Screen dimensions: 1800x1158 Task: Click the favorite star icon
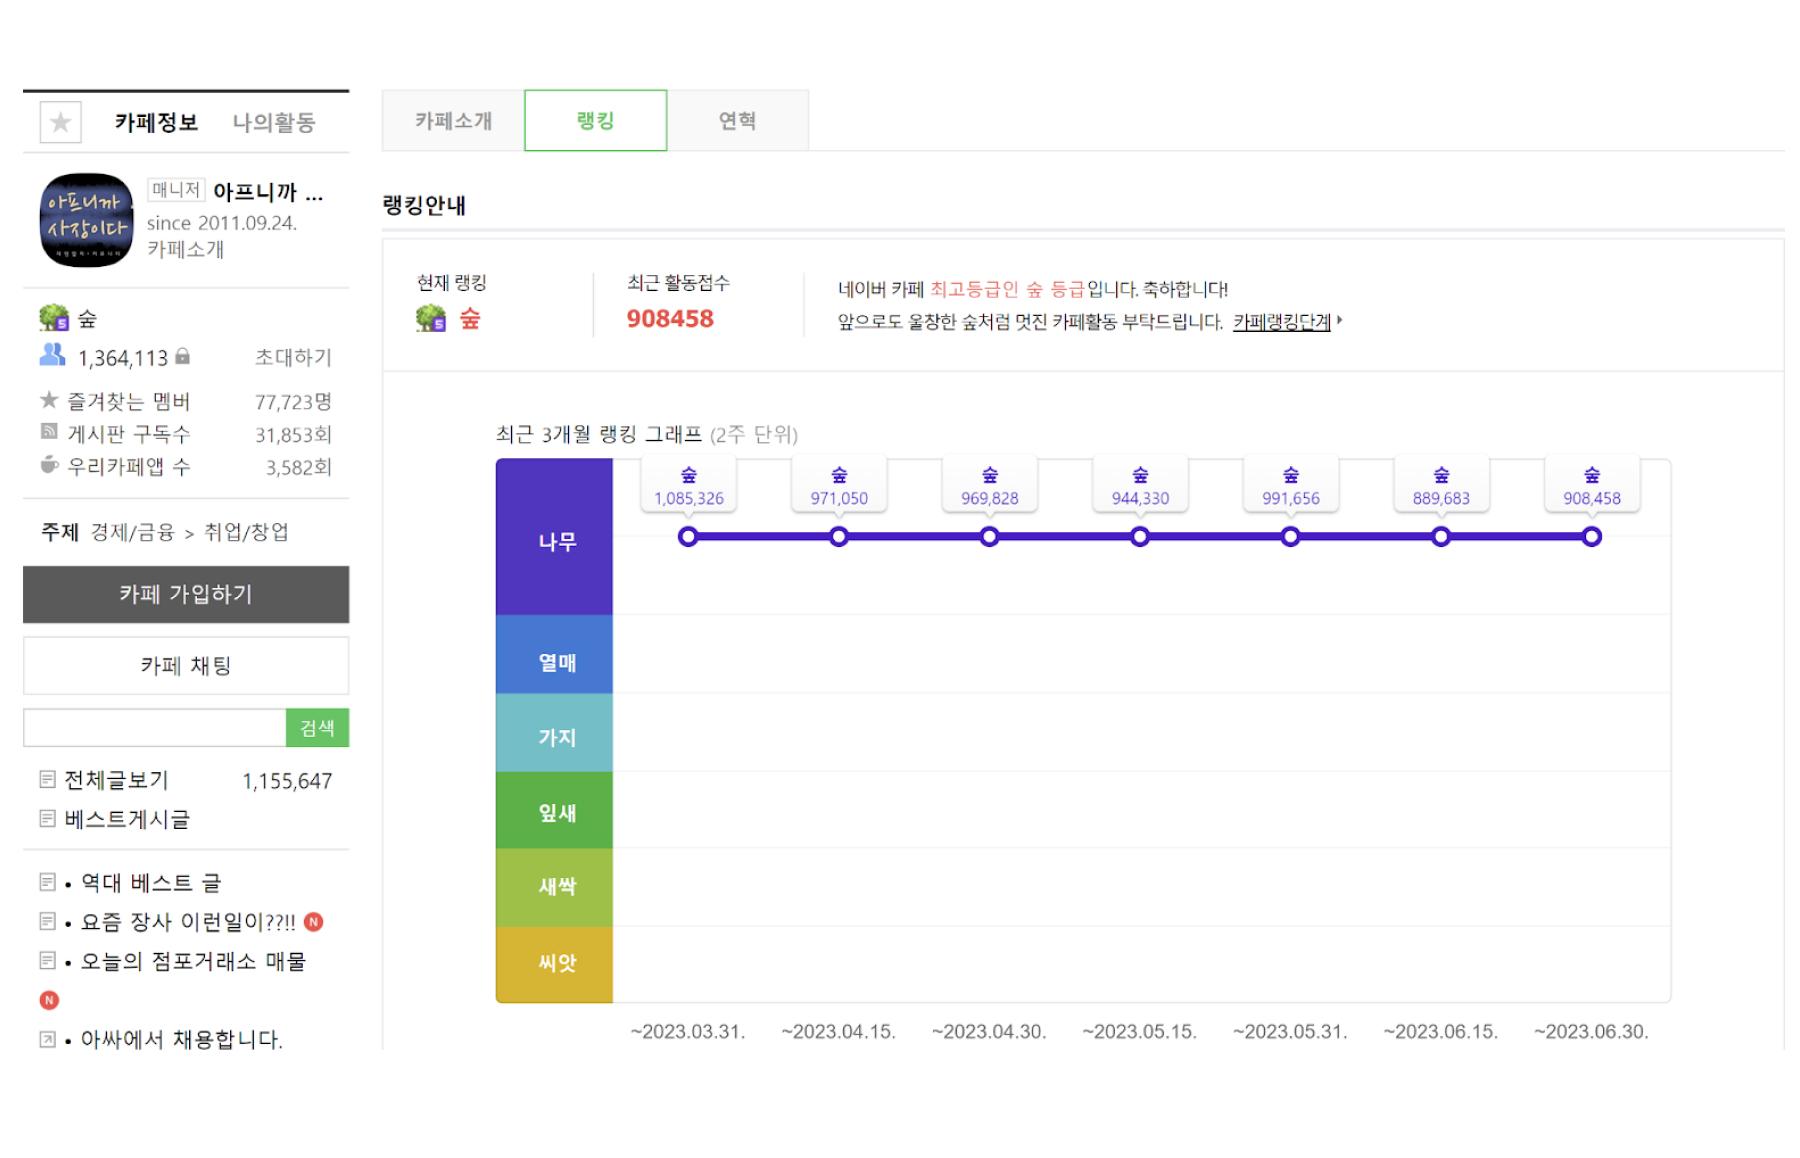(x=60, y=122)
